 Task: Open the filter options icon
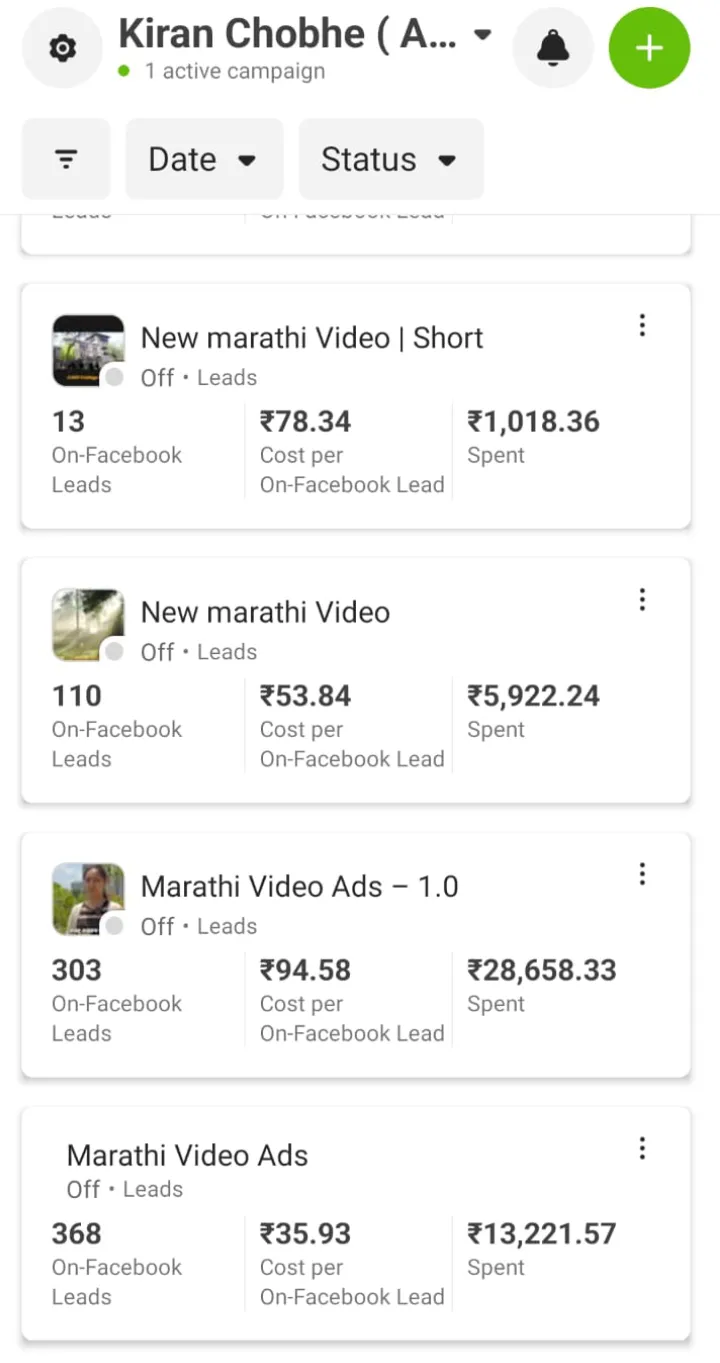point(66,159)
